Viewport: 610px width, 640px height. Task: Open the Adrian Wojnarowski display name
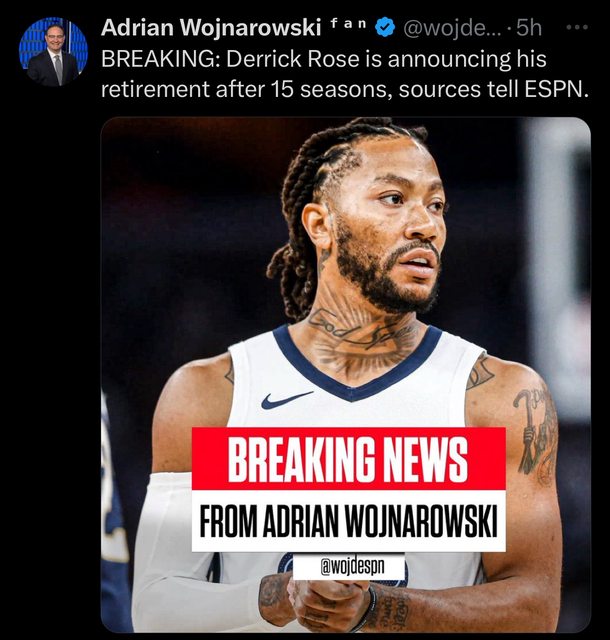click(x=211, y=28)
